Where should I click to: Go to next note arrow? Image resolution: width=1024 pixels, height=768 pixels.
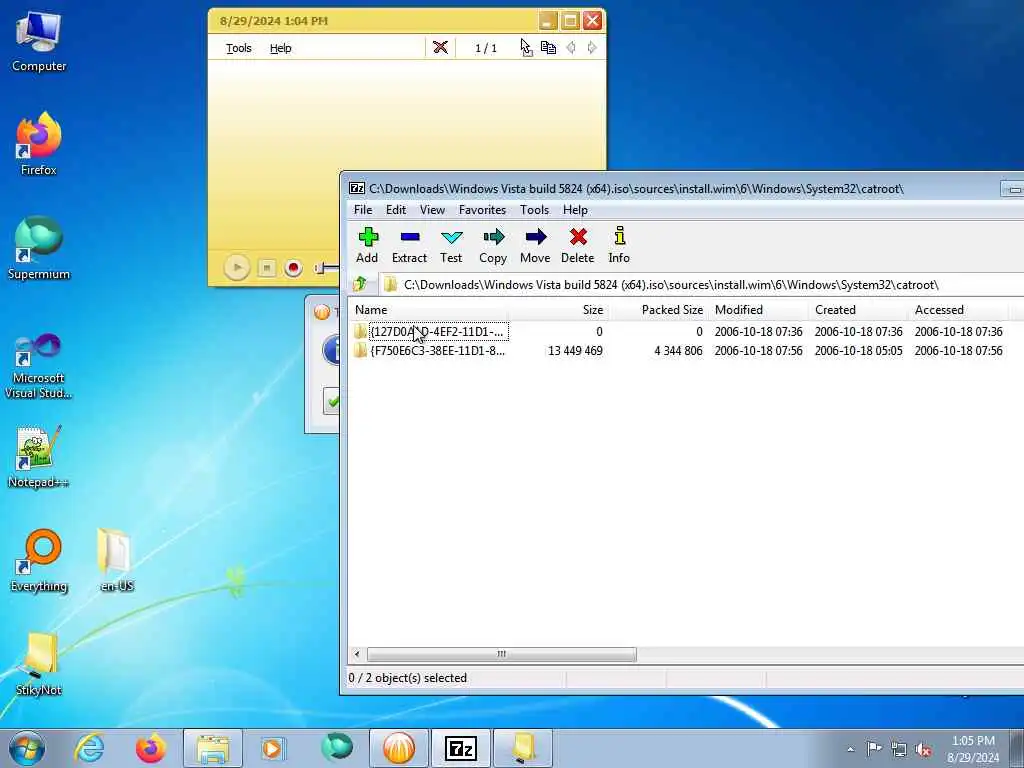592,48
